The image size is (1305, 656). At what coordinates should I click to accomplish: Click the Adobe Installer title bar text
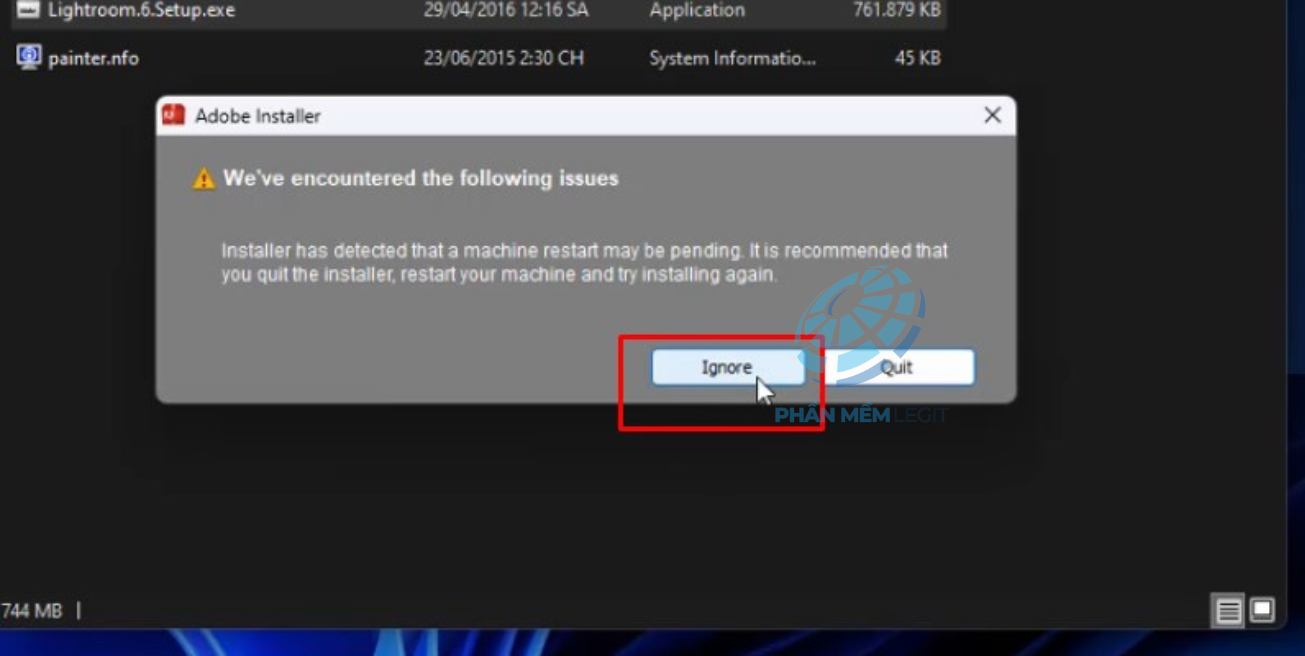tap(258, 116)
